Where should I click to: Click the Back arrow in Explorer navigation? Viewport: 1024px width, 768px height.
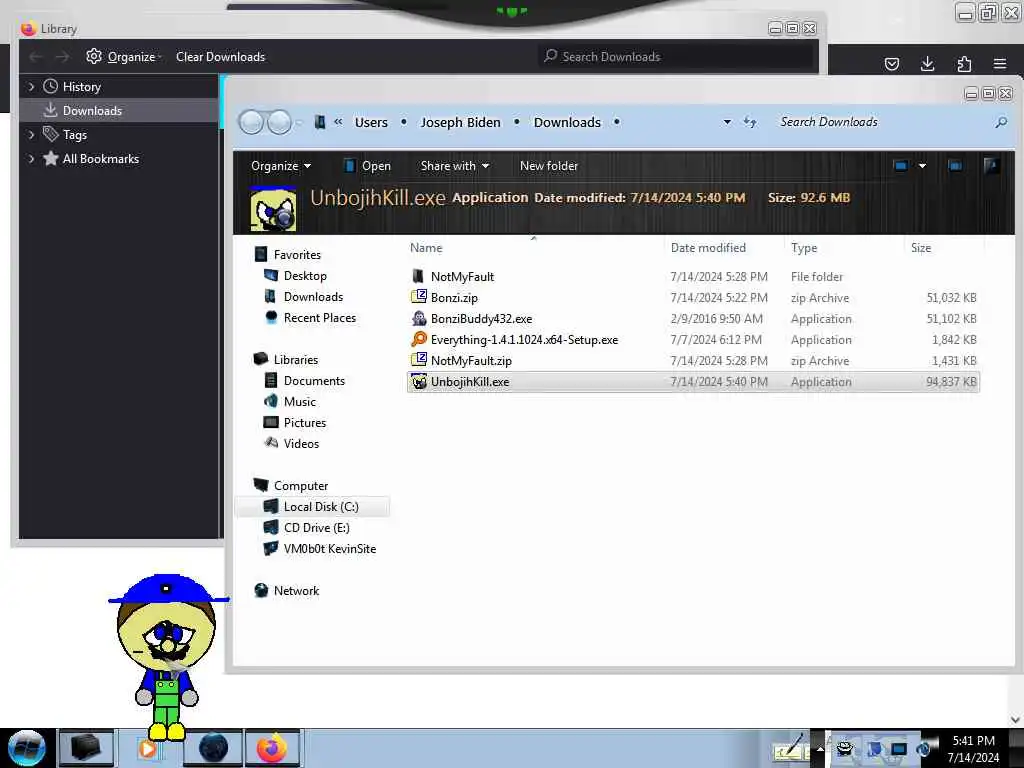(x=251, y=122)
